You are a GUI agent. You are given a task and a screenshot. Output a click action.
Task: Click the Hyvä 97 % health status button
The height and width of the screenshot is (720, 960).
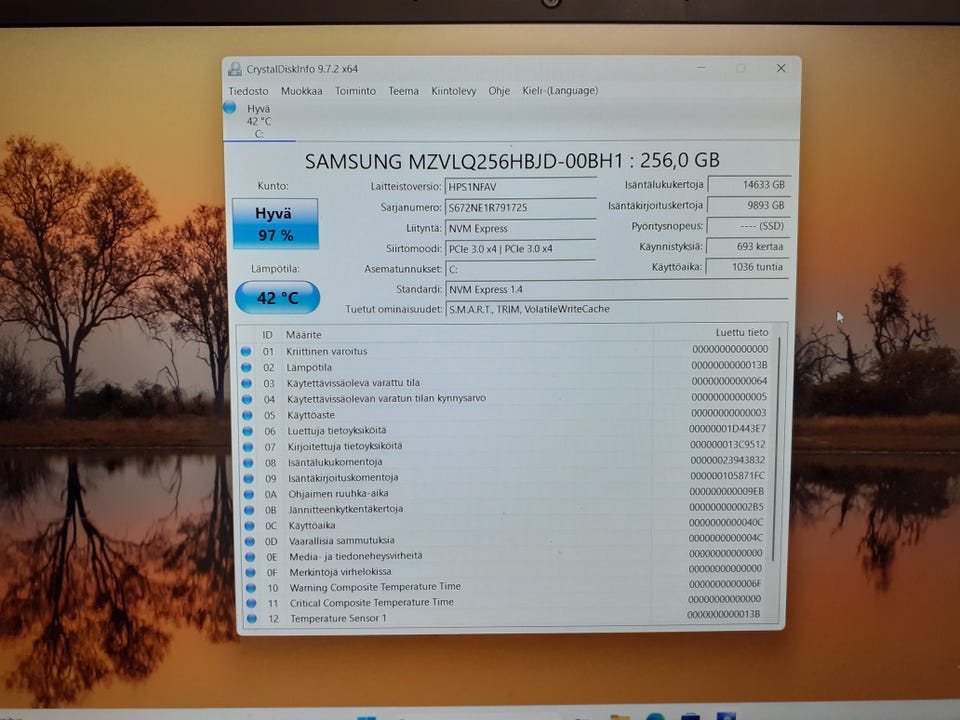[x=275, y=223]
